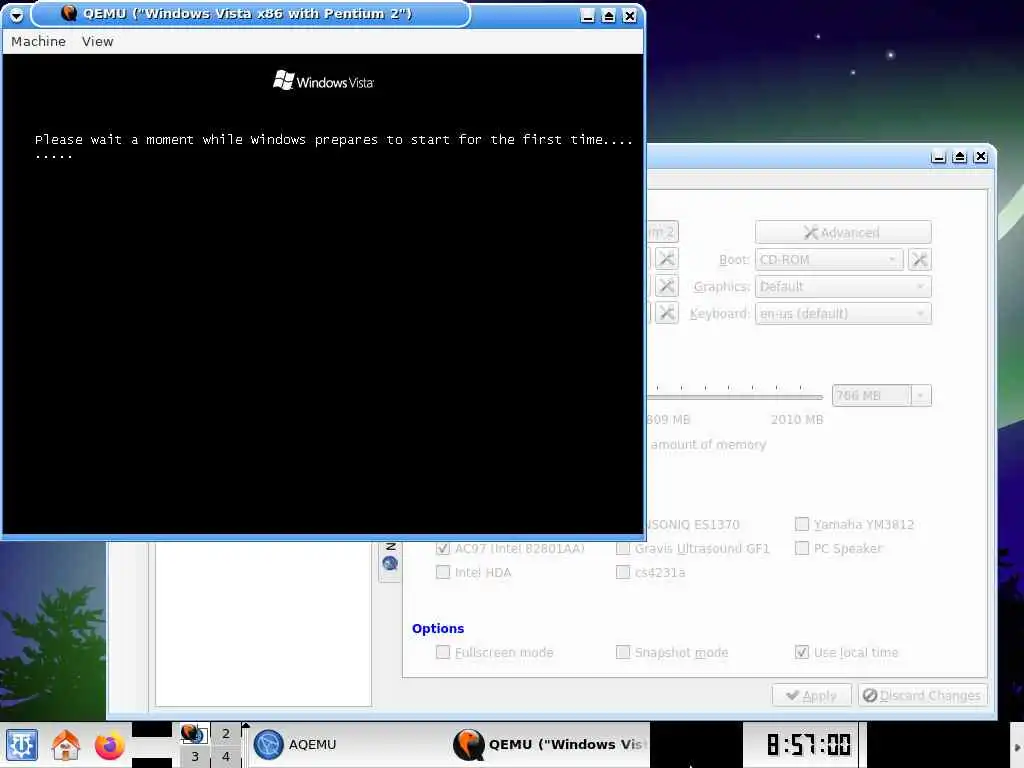Click the AQEMU virtual machine list area
Screen dimensions: 1024x768
pos(263,624)
